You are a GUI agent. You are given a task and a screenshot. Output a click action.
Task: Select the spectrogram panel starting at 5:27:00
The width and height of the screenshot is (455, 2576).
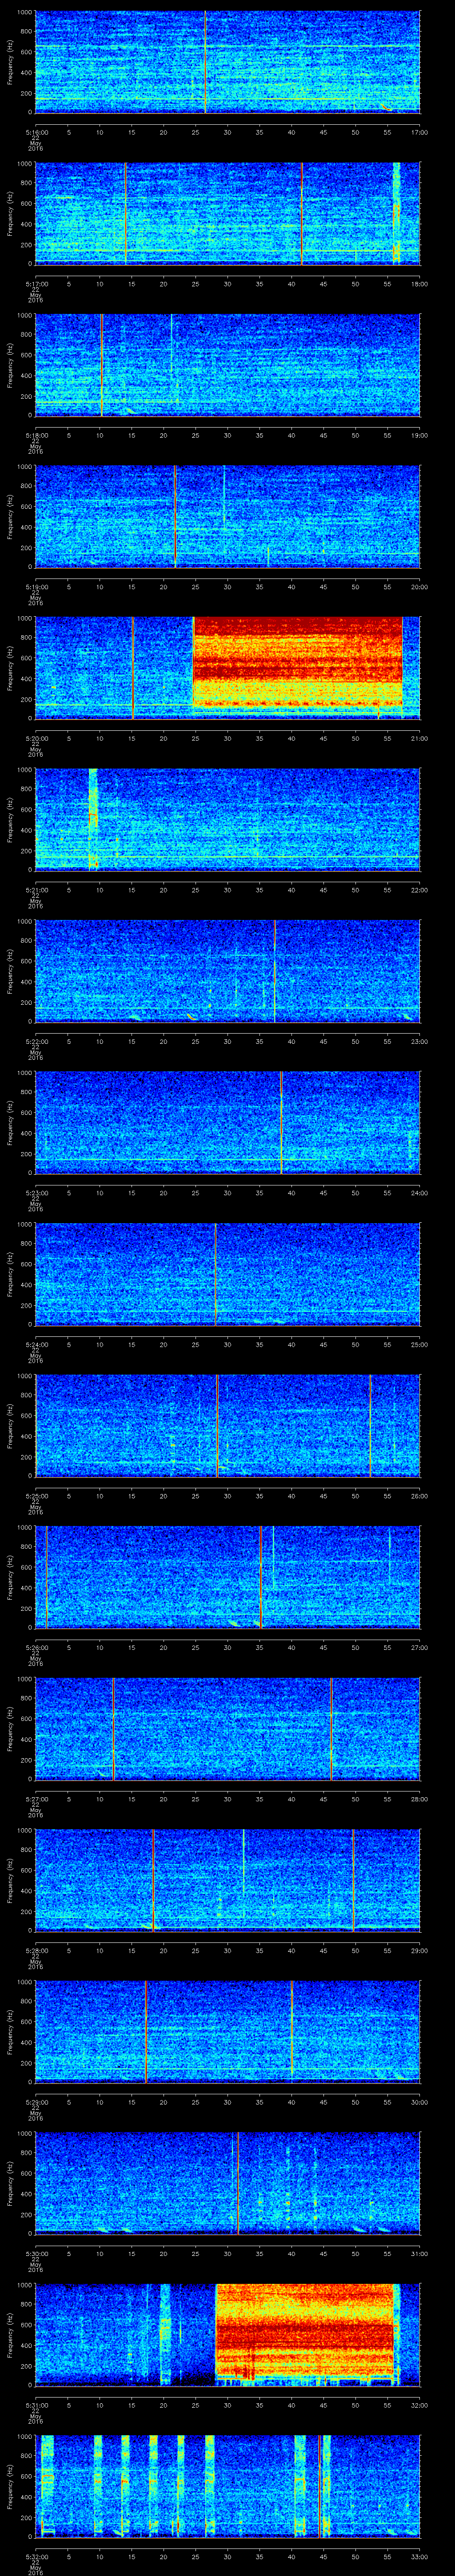[228, 1728]
